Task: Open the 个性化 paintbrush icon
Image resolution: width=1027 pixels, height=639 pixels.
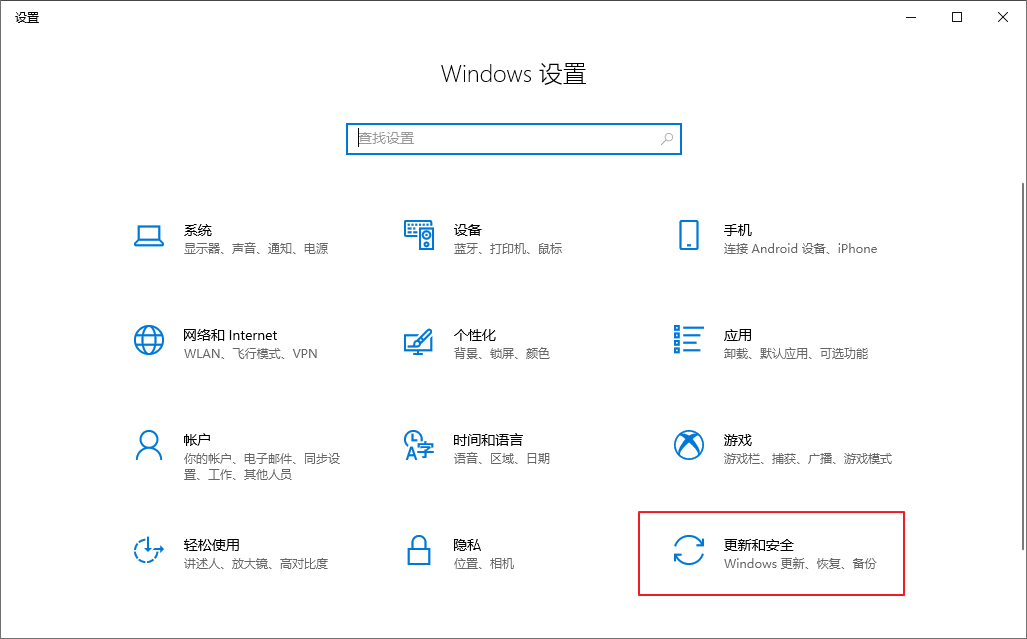Action: pyautogui.click(x=419, y=341)
